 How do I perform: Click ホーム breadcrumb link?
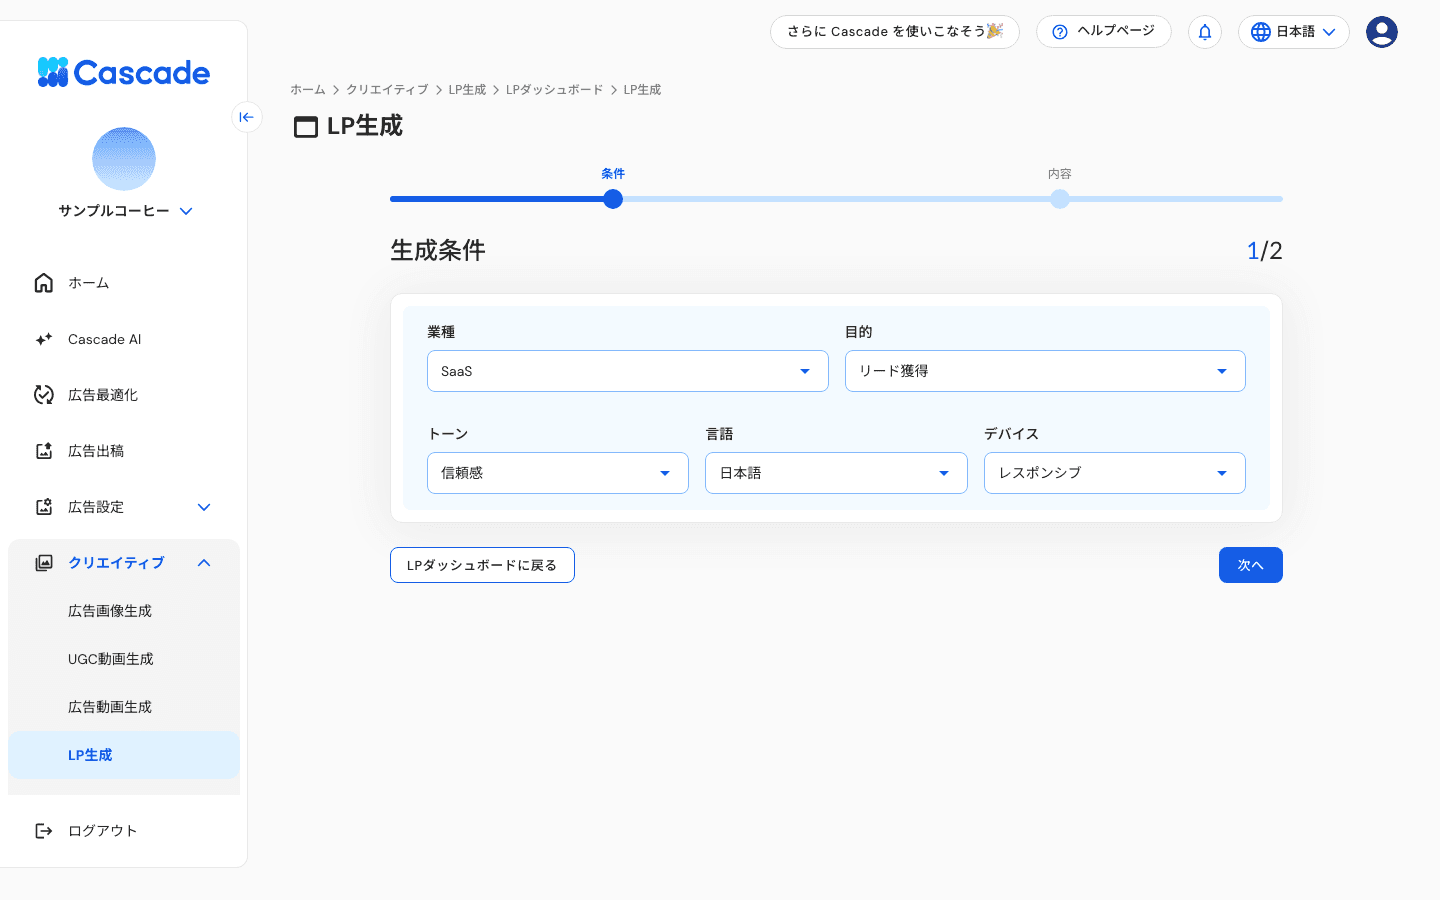coord(308,90)
